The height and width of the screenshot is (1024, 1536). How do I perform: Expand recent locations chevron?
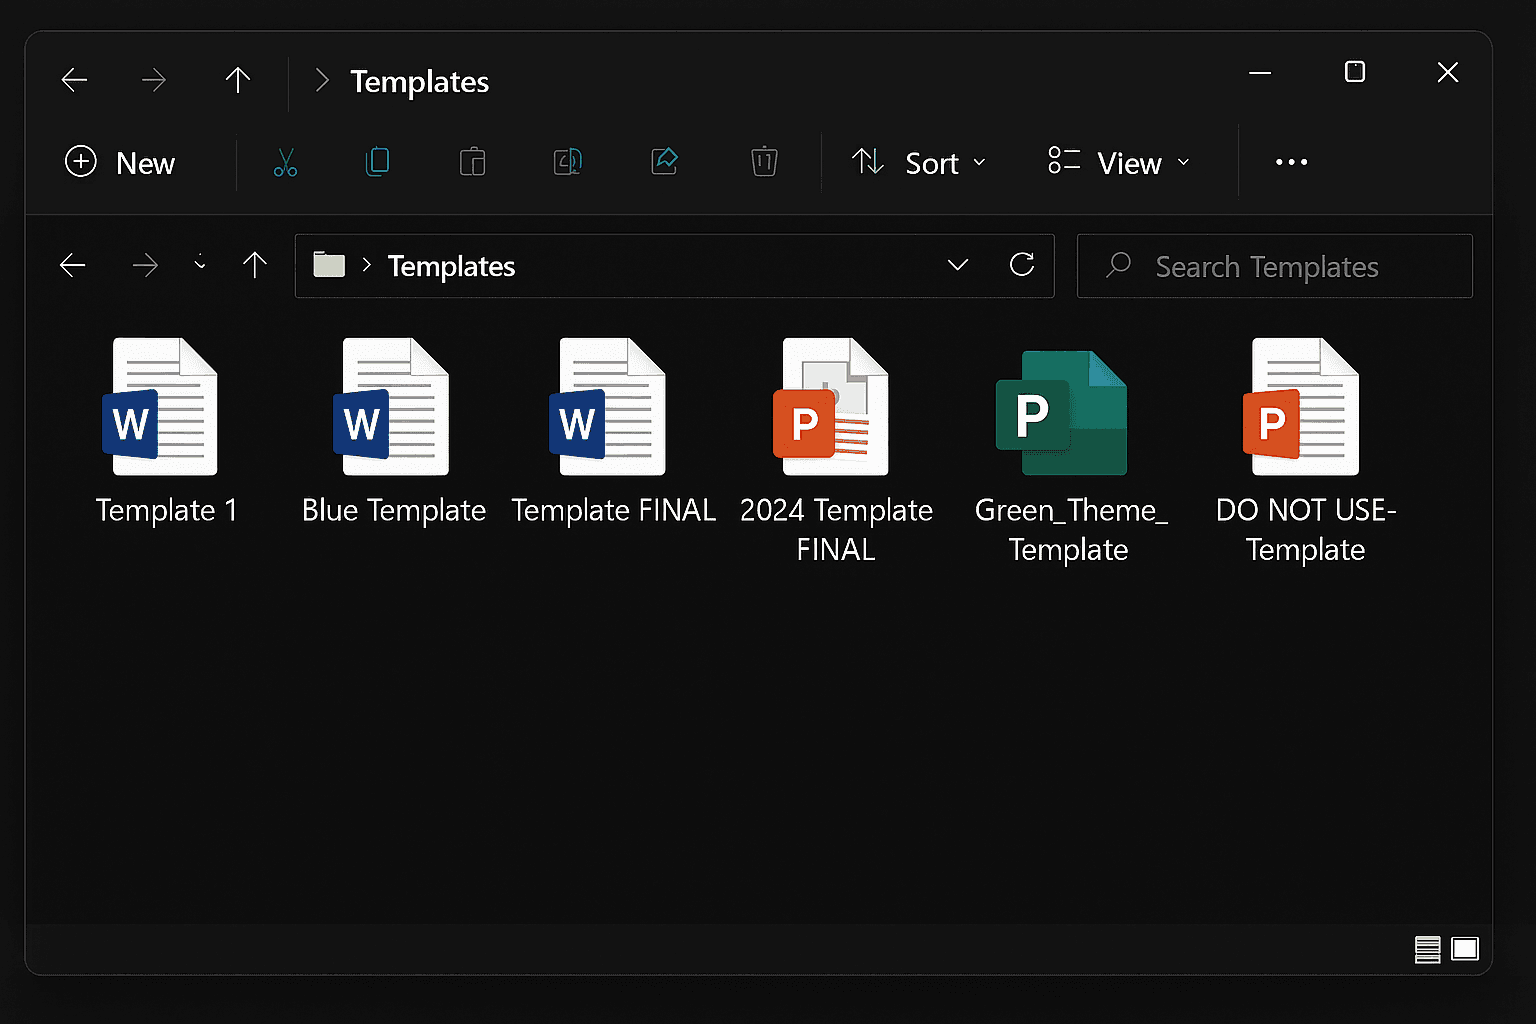pyautogui.click(x=200, y=263)
